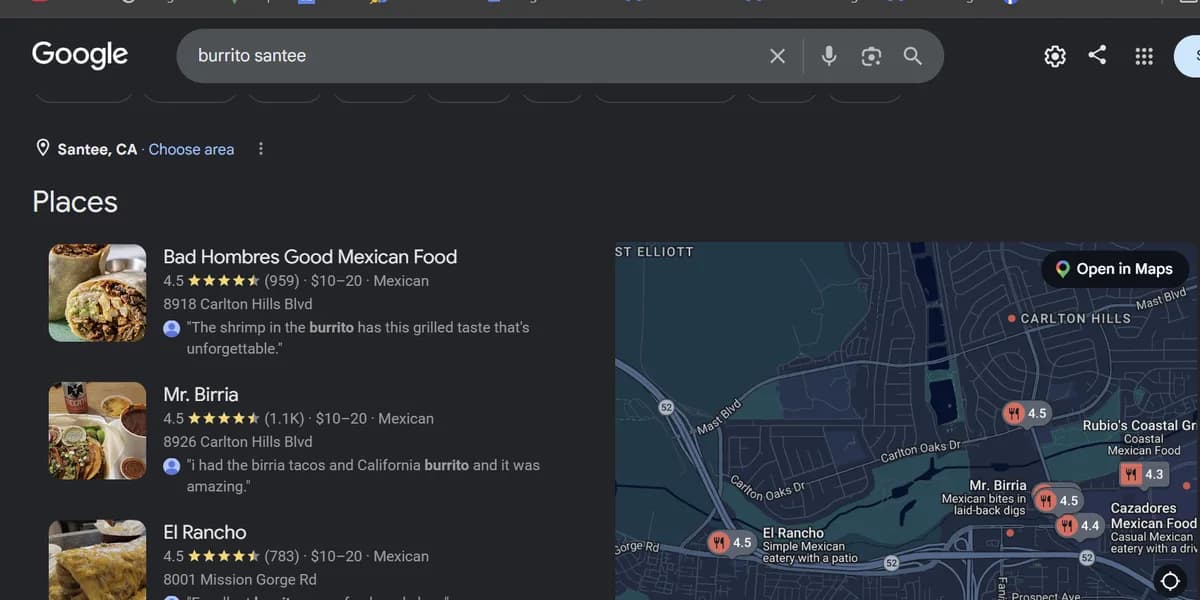1200x600 pixels.
Task: Click Open in Maps button
Action: point(1114,269)
